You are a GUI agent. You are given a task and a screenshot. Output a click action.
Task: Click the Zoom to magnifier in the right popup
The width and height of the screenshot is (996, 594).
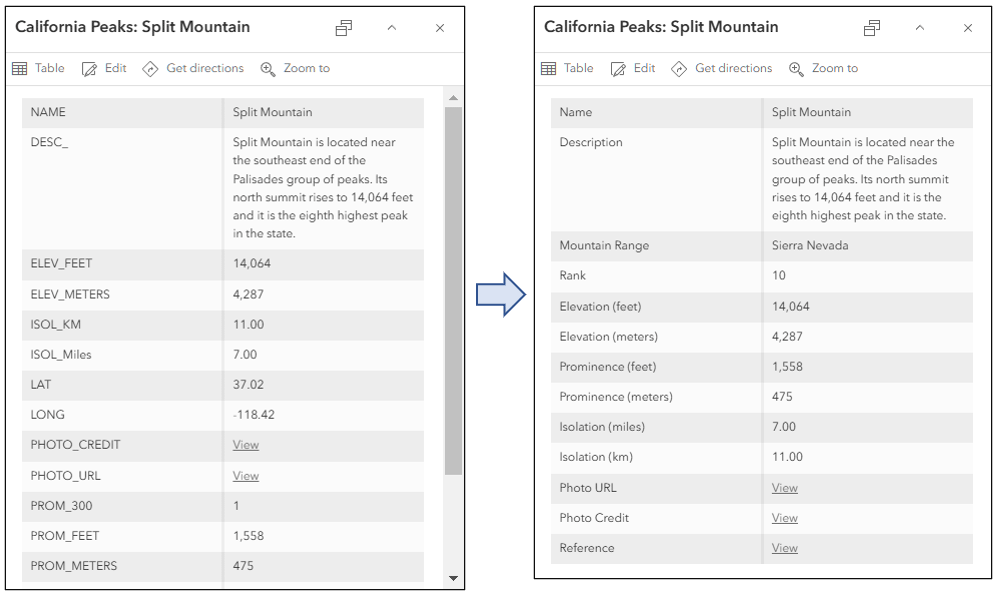coord(824,68)
